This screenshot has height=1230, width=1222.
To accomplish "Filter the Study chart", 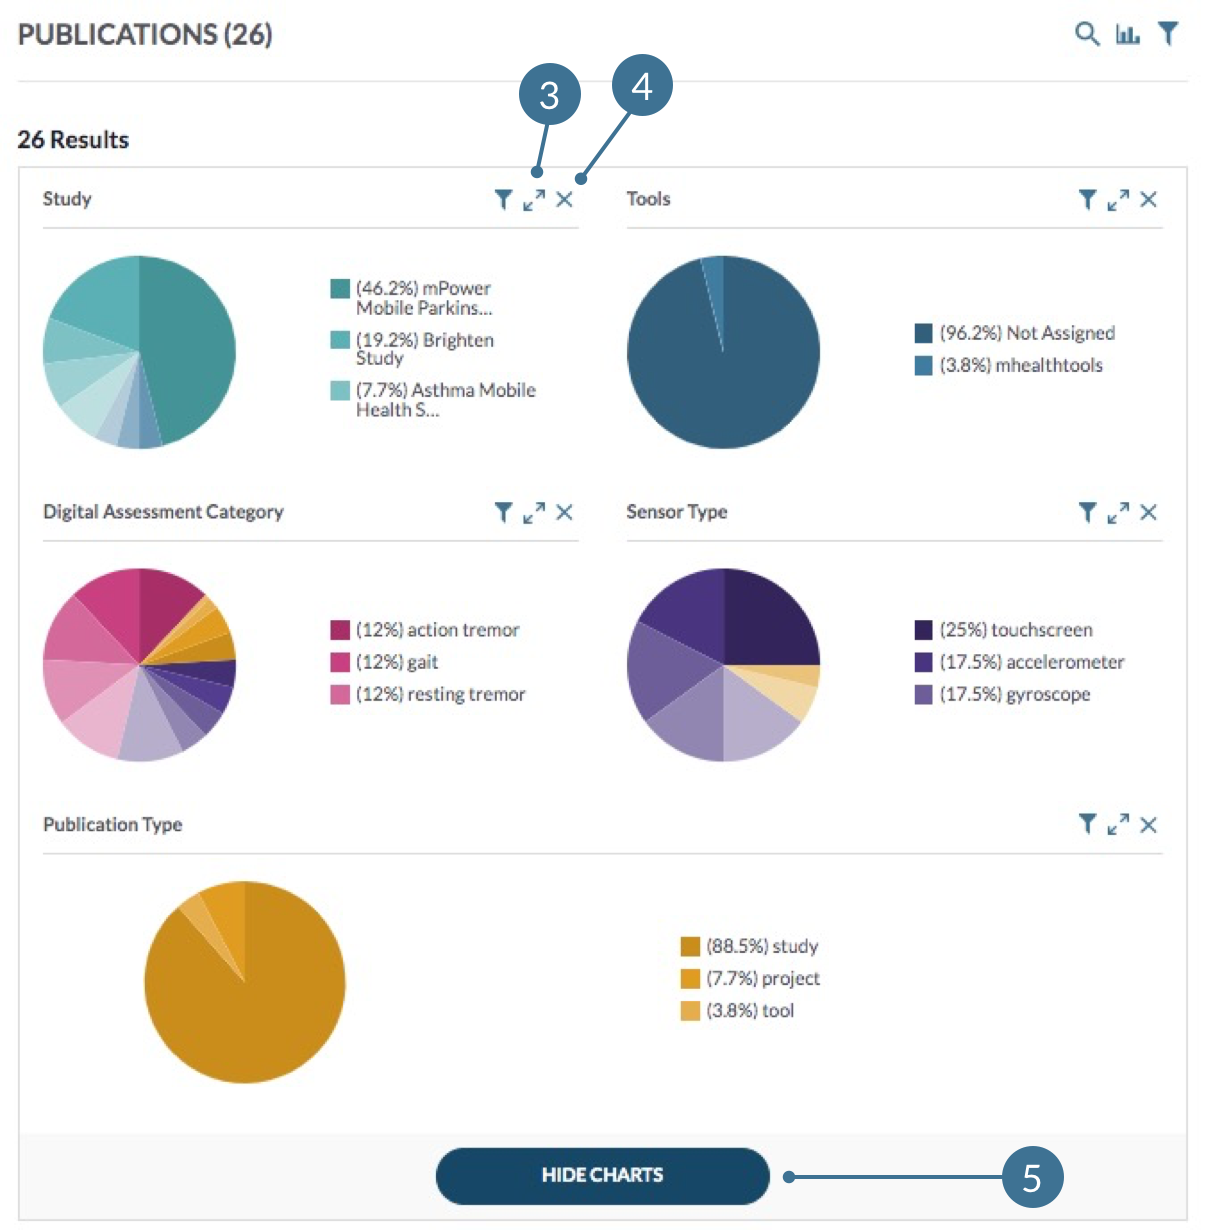I will pos(503,200).
